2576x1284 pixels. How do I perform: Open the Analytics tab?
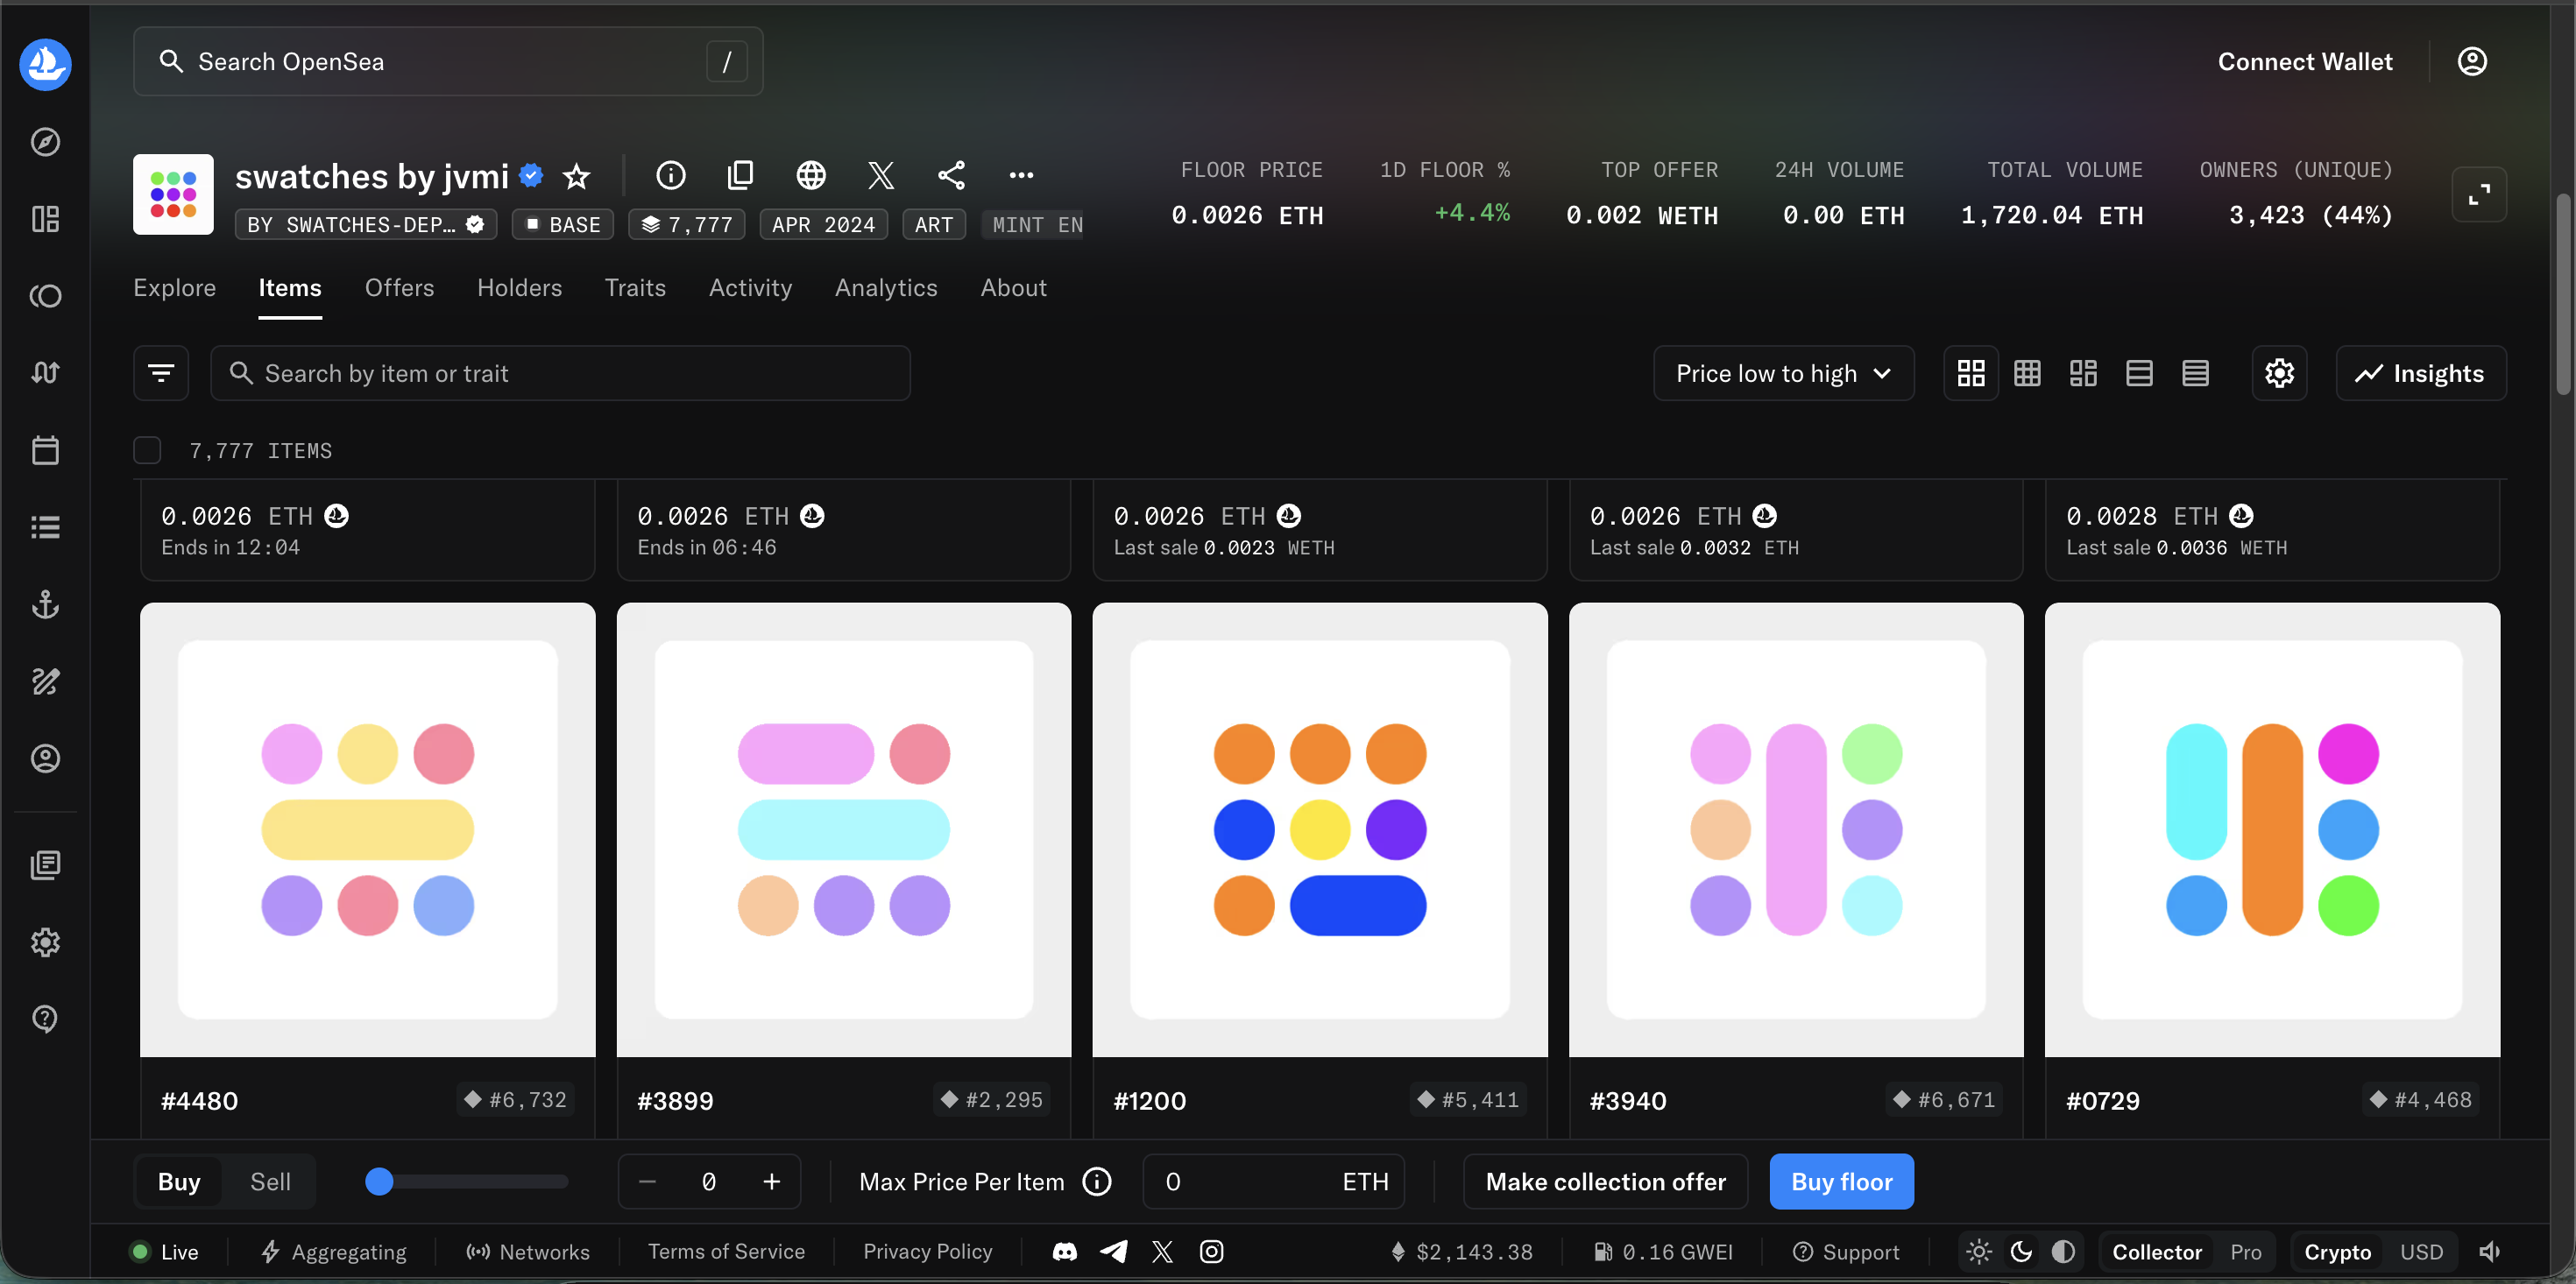coord(886,288)
